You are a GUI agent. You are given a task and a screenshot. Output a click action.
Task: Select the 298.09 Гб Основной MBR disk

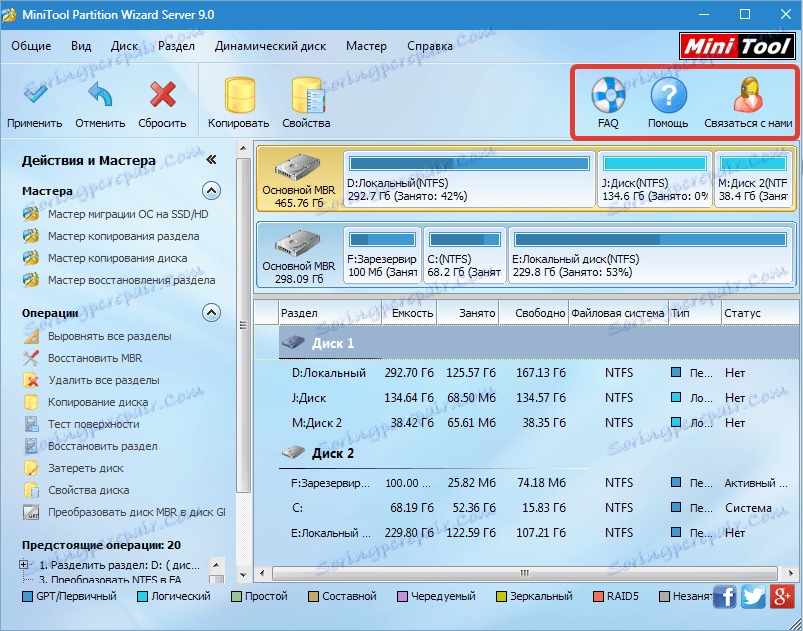299,255
